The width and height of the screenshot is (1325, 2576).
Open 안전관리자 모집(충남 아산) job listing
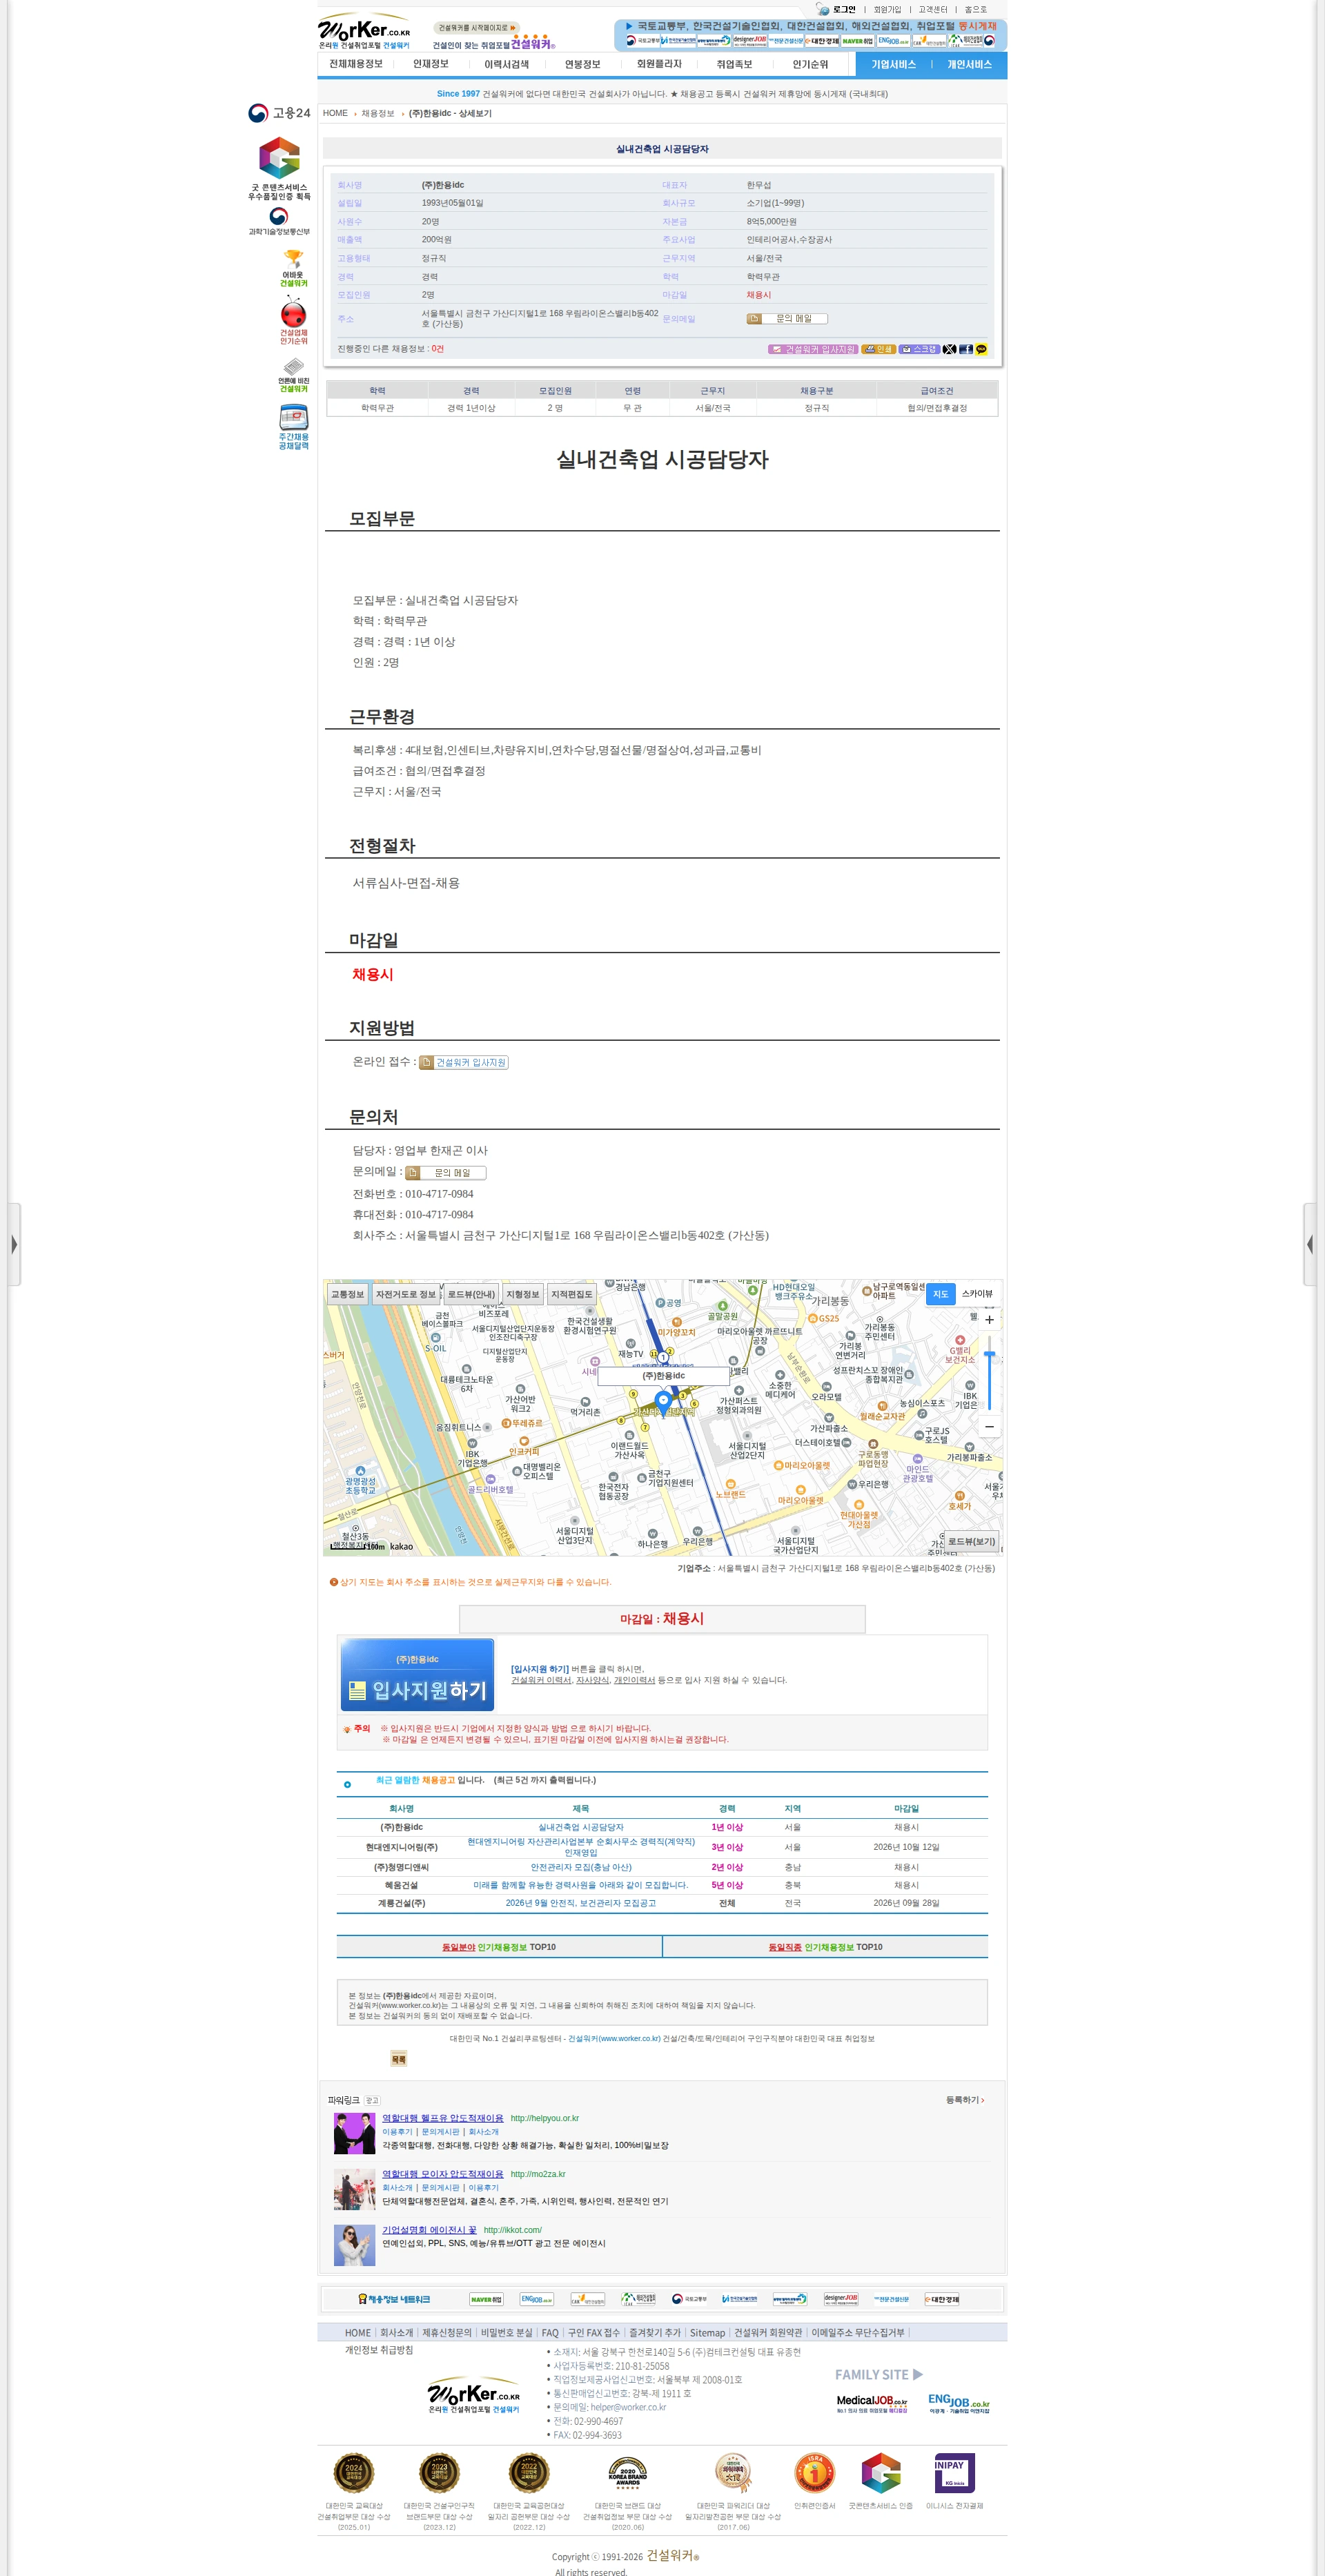pos(580,1867)
